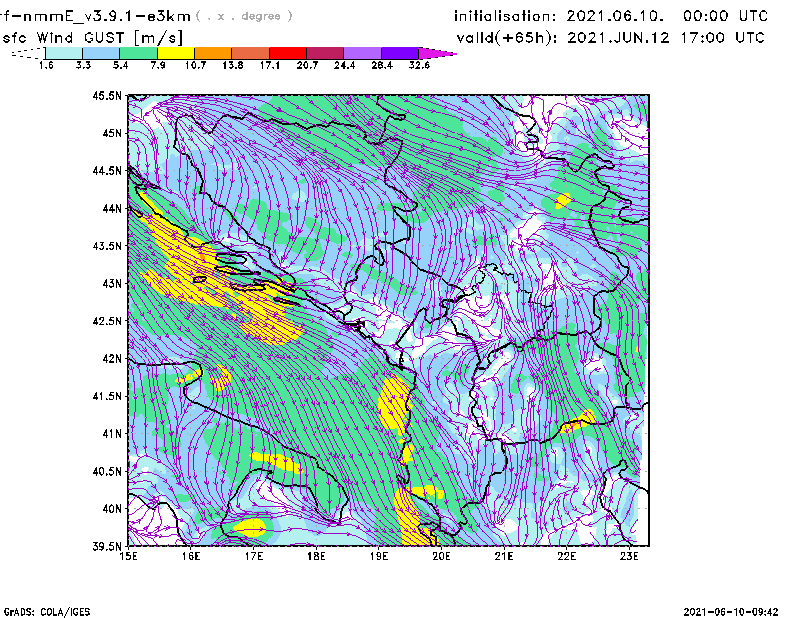Click legend value '7.9'
The width and height of the screenshot is (800, 618).
tap(158, 65)
